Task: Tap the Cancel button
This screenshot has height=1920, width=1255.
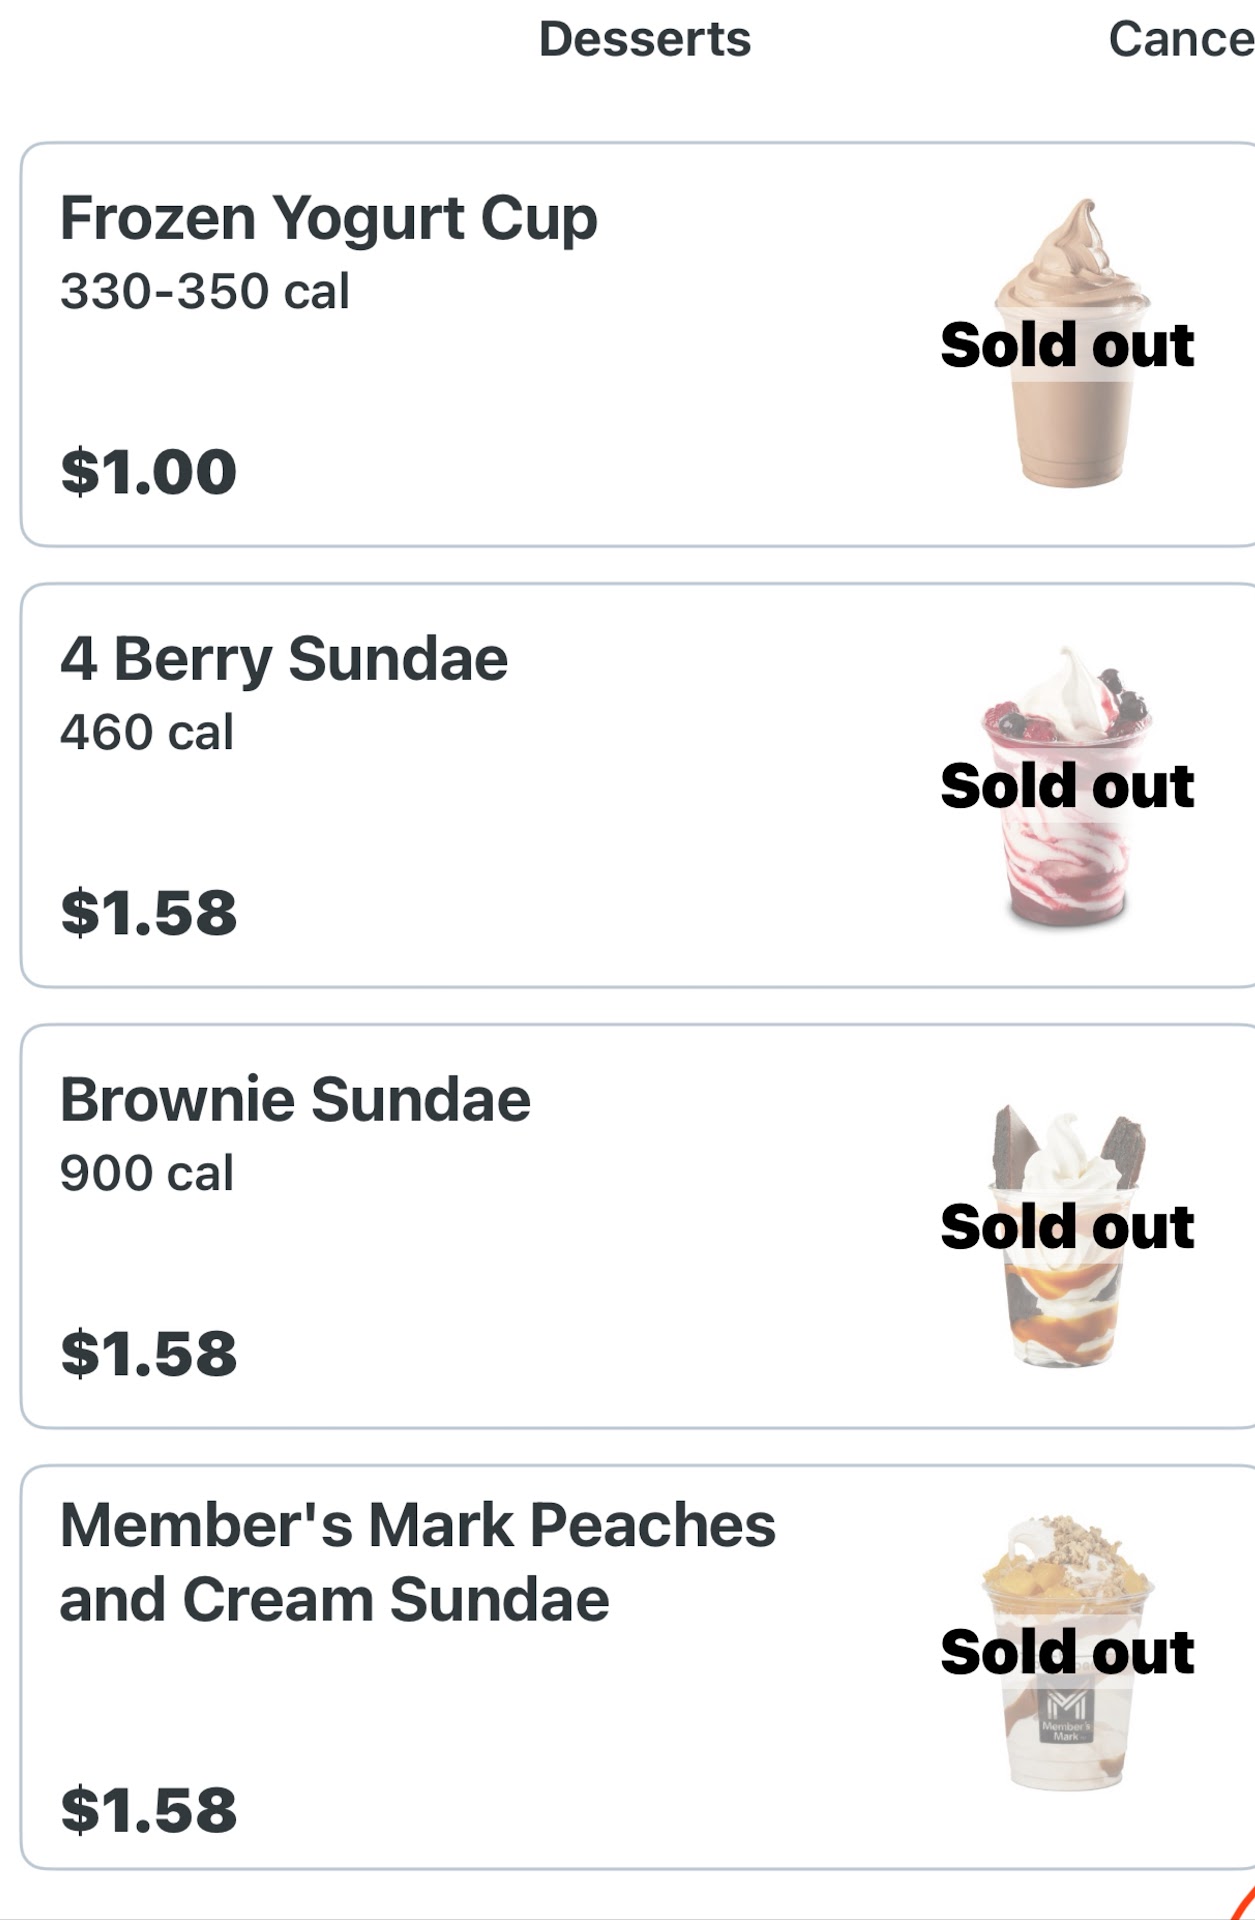Action: tap(1180, 40)
